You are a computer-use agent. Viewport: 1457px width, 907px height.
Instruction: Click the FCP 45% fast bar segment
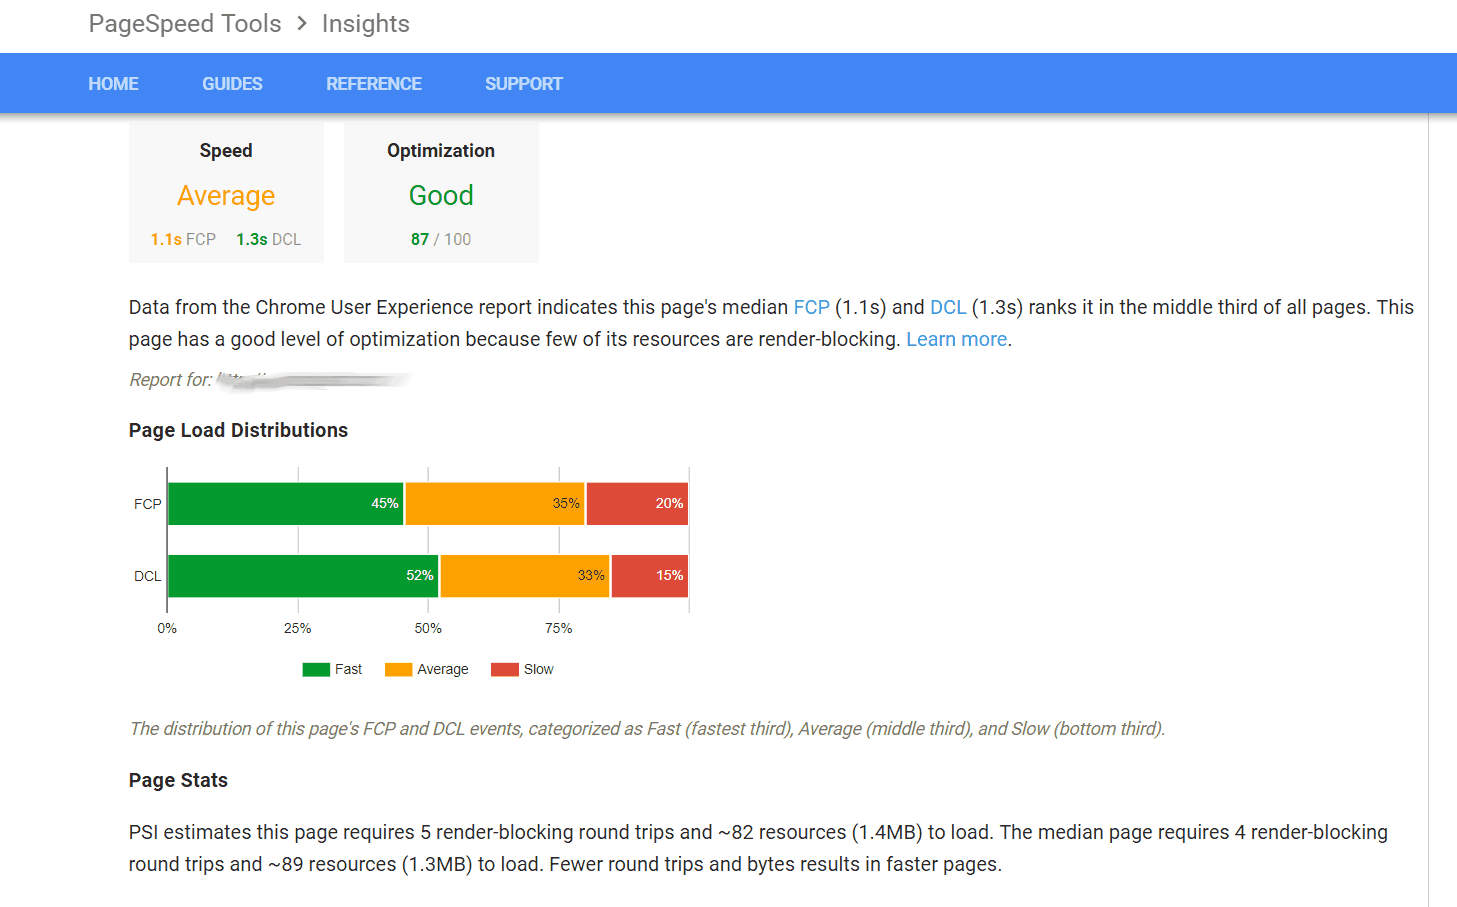point(285,504)
